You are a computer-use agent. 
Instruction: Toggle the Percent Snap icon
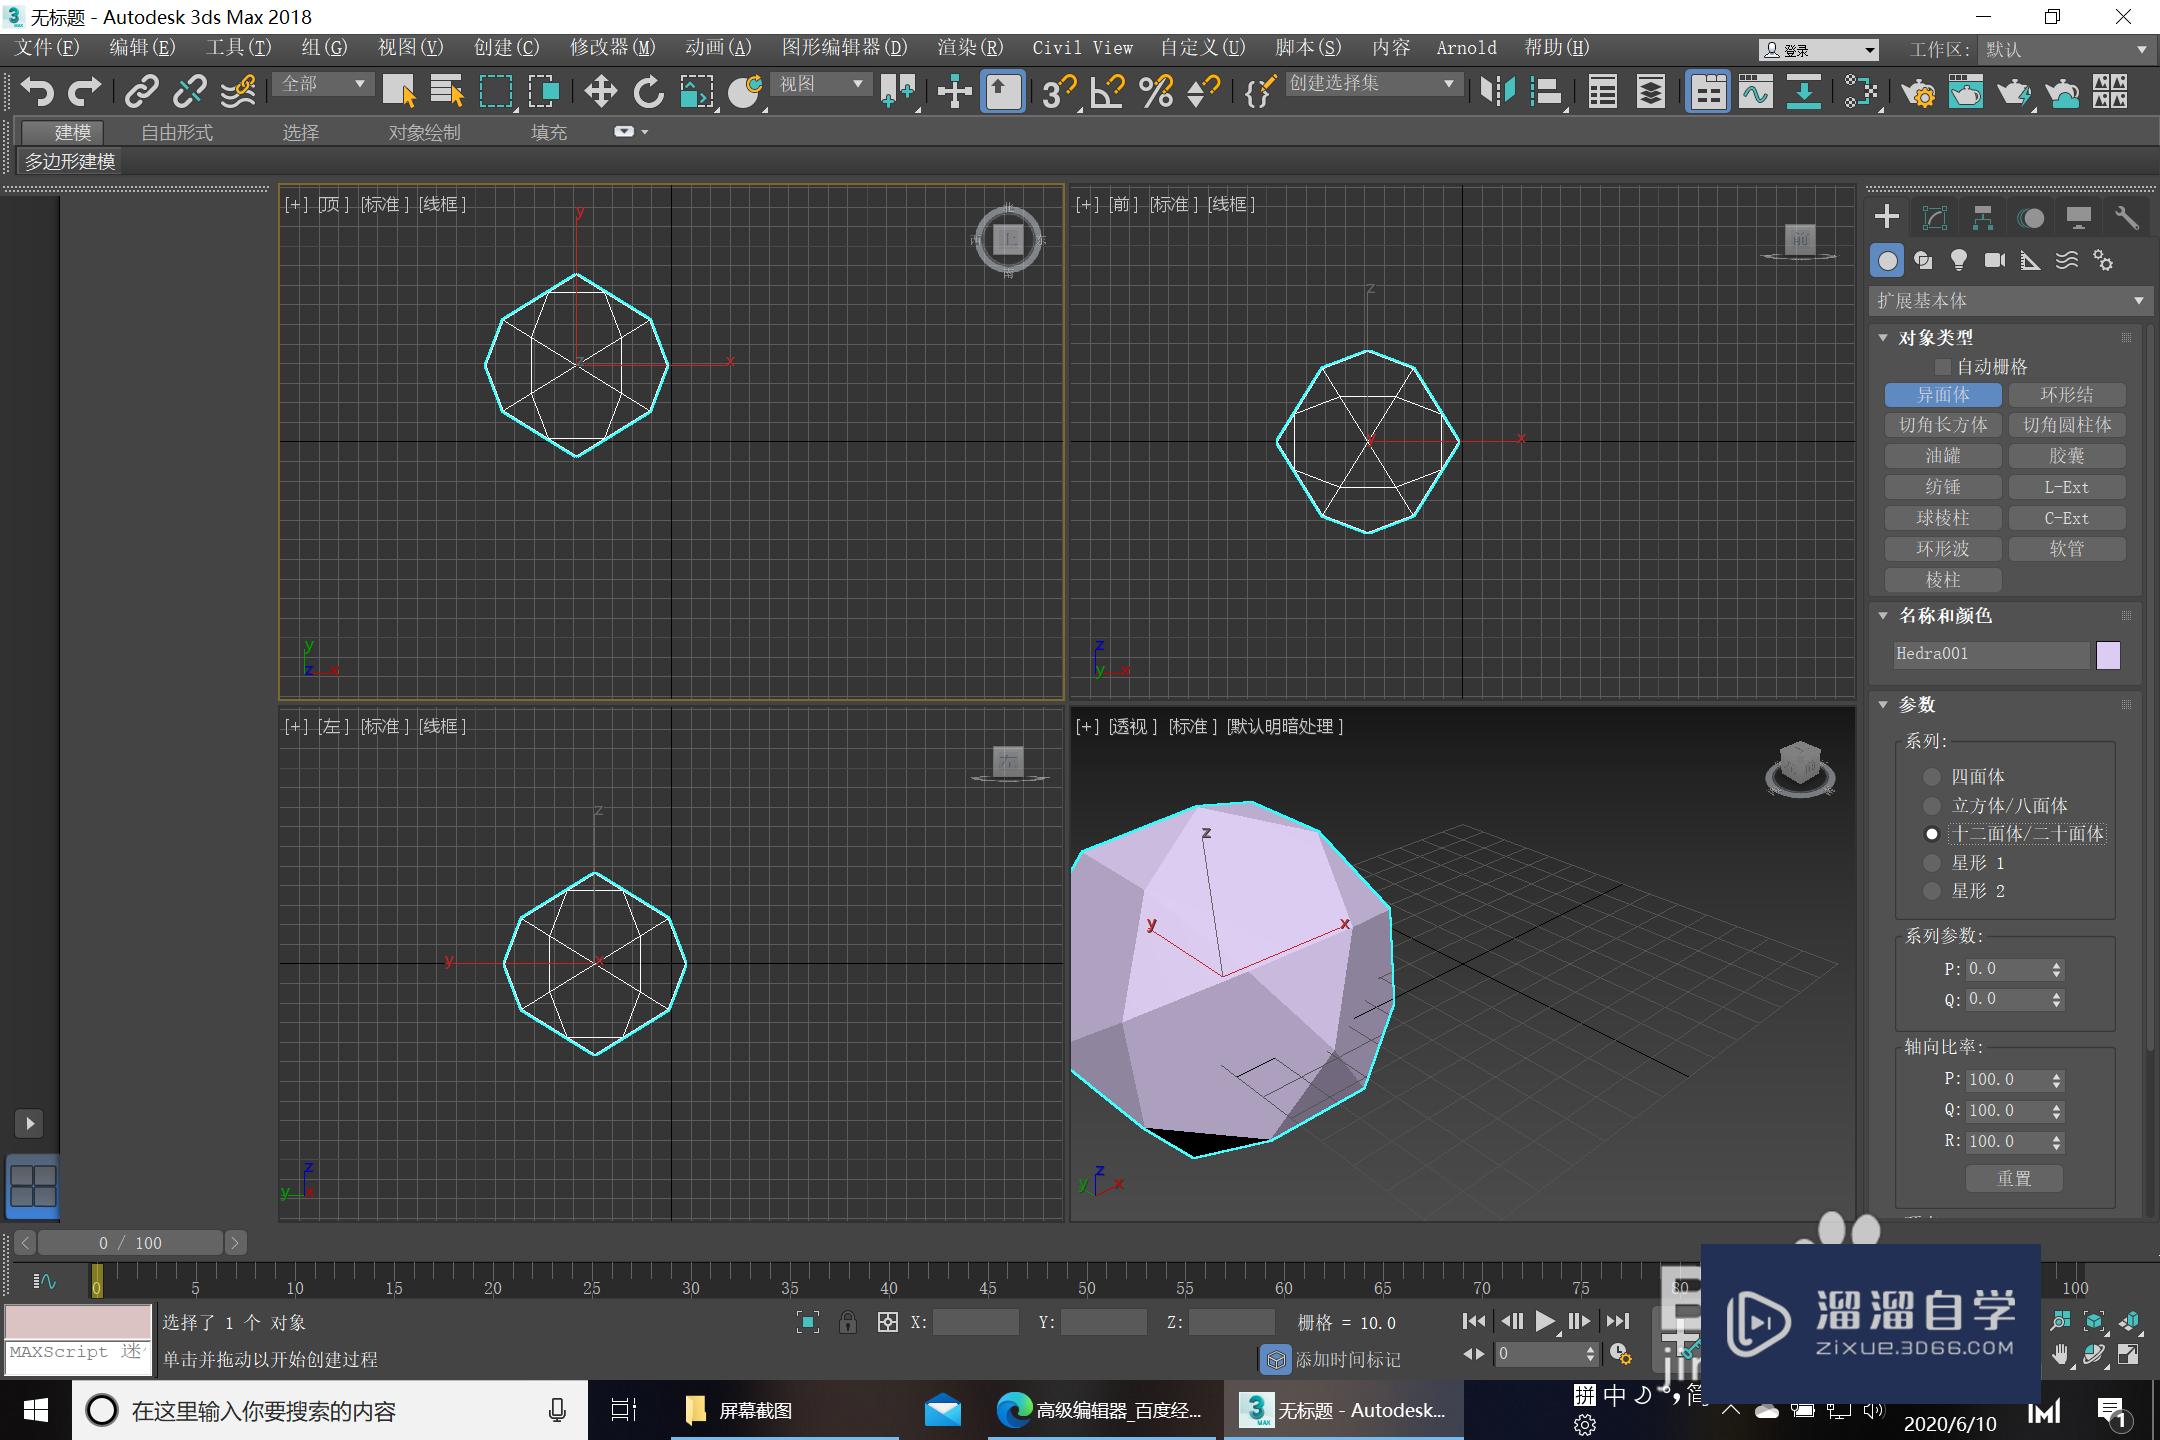click(1156, 92)
